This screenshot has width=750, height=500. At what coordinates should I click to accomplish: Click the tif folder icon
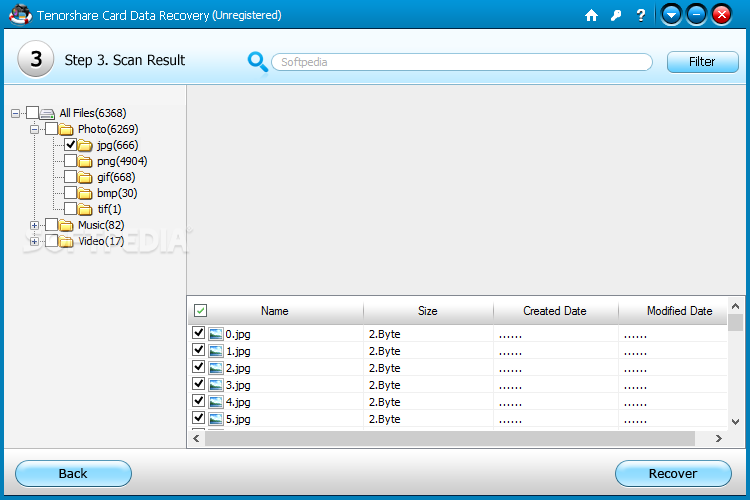click(x=85, y=210)
